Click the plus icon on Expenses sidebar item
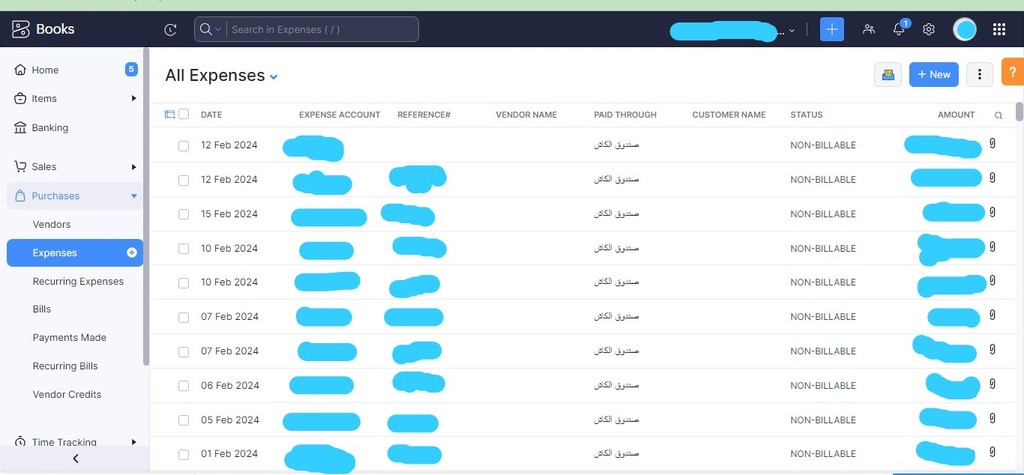 point(132,253)
